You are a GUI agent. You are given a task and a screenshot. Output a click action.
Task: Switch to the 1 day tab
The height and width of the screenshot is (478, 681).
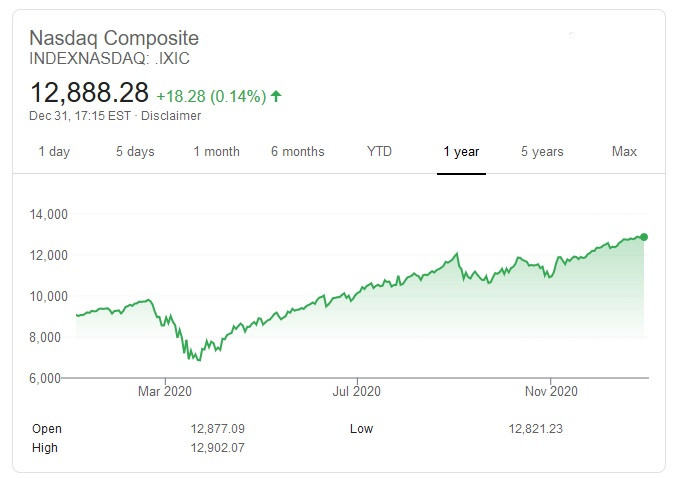point(54,152)
